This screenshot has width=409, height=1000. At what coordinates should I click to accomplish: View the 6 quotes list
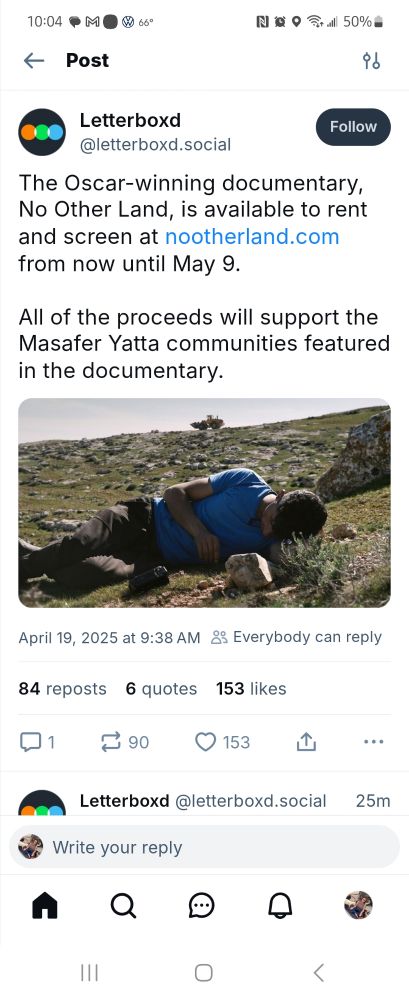(161, 689)
